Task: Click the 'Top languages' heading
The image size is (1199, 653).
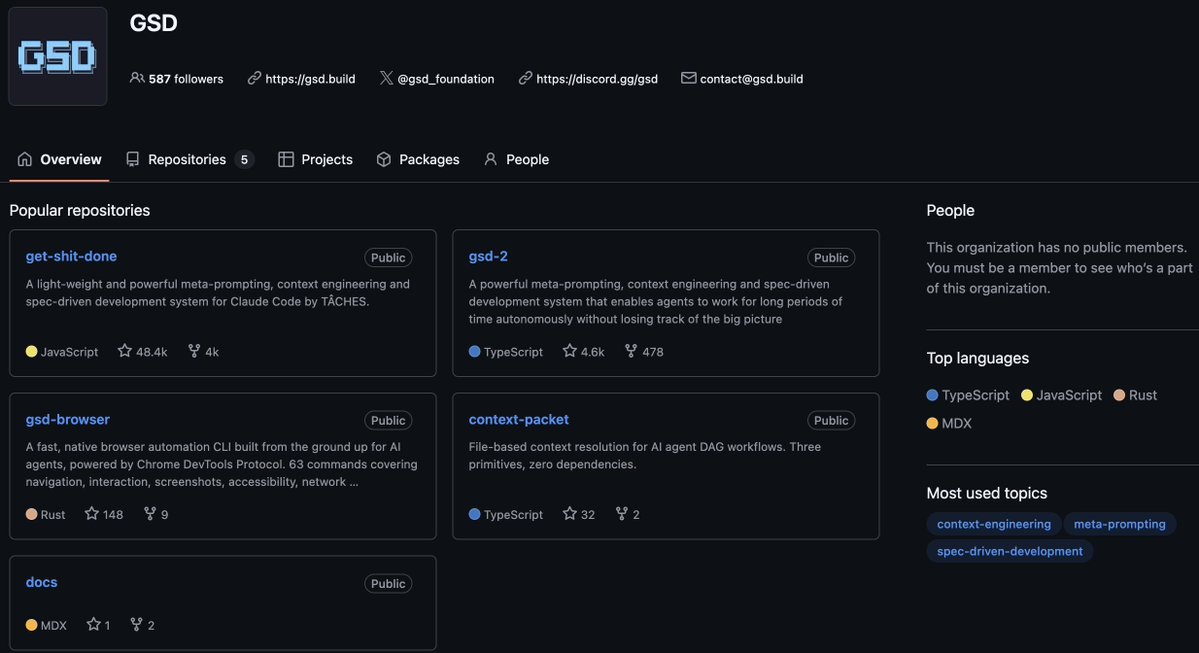Action: click(x=977, y=358)
